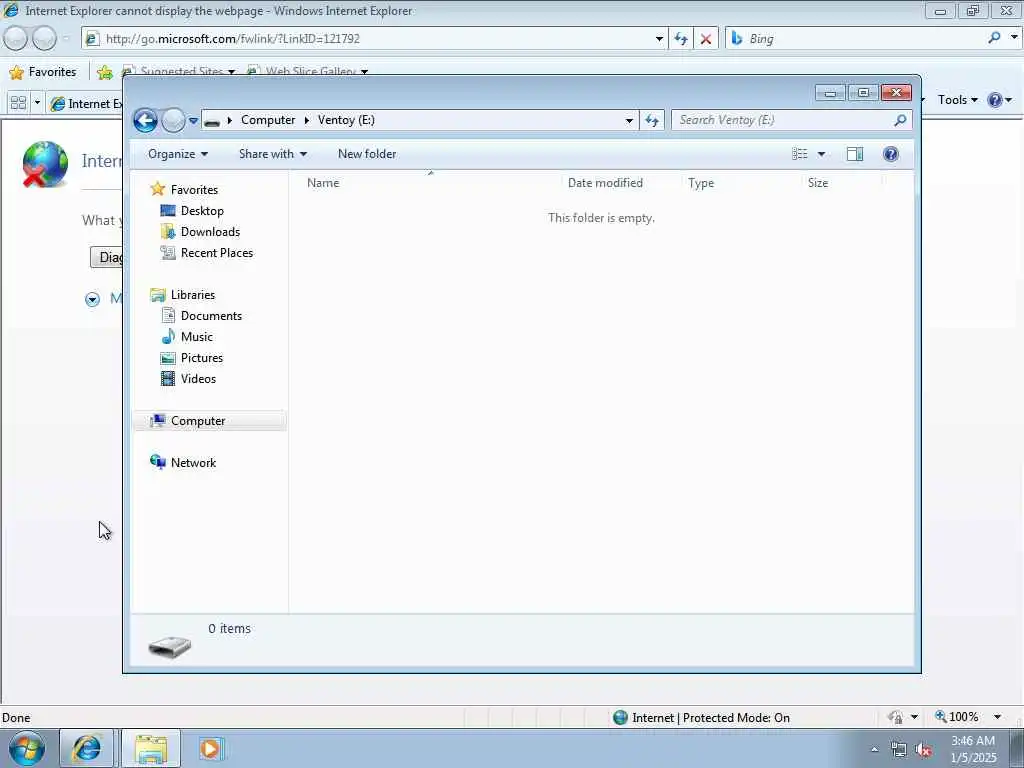Open the tab list dropdown arrow

tap(37, 103)
